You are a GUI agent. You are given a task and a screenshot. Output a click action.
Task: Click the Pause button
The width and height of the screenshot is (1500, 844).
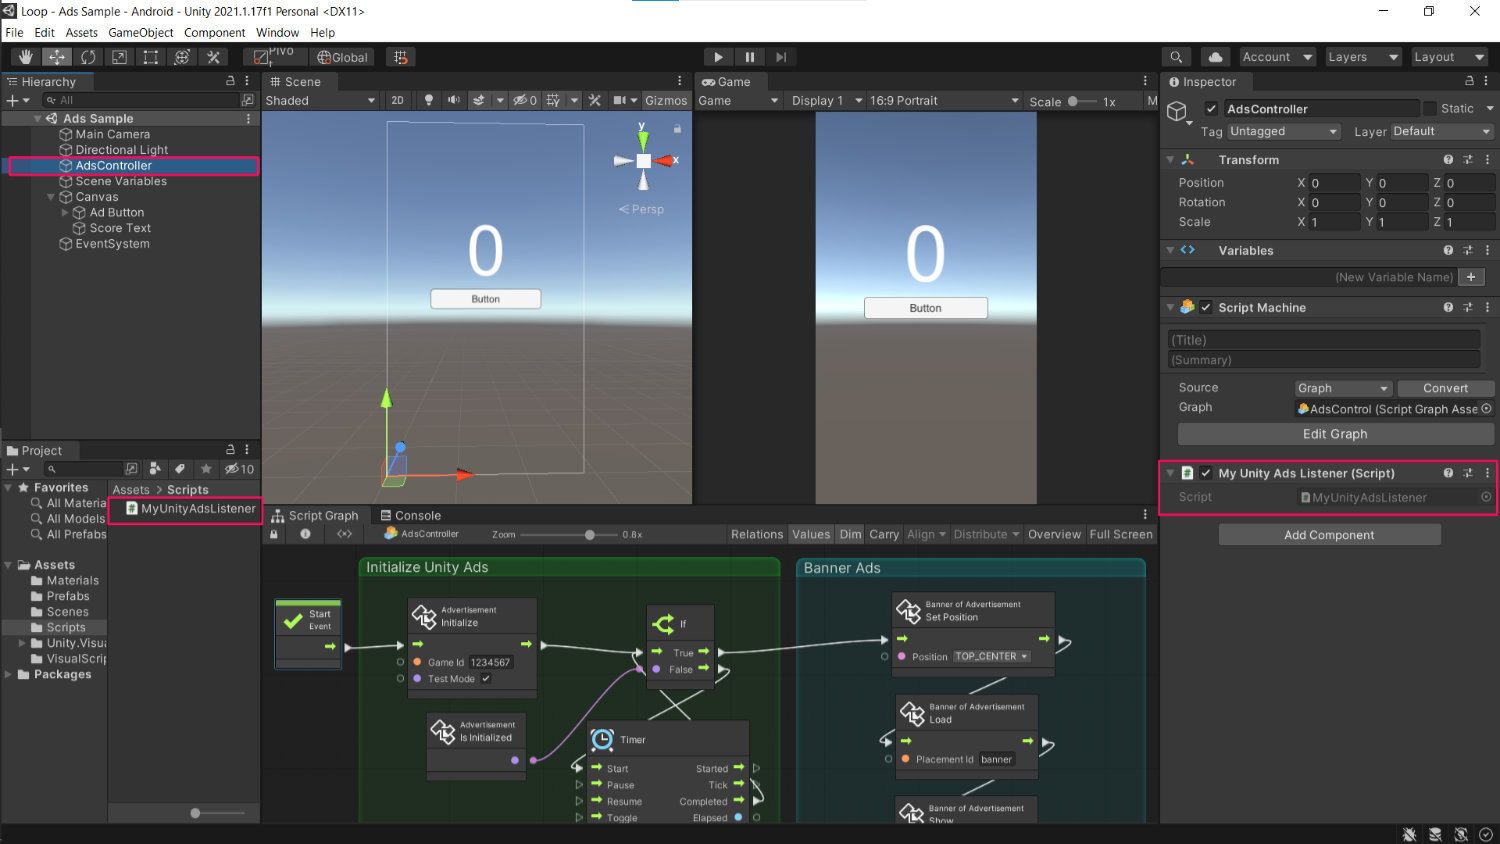[x=750, y=57]
